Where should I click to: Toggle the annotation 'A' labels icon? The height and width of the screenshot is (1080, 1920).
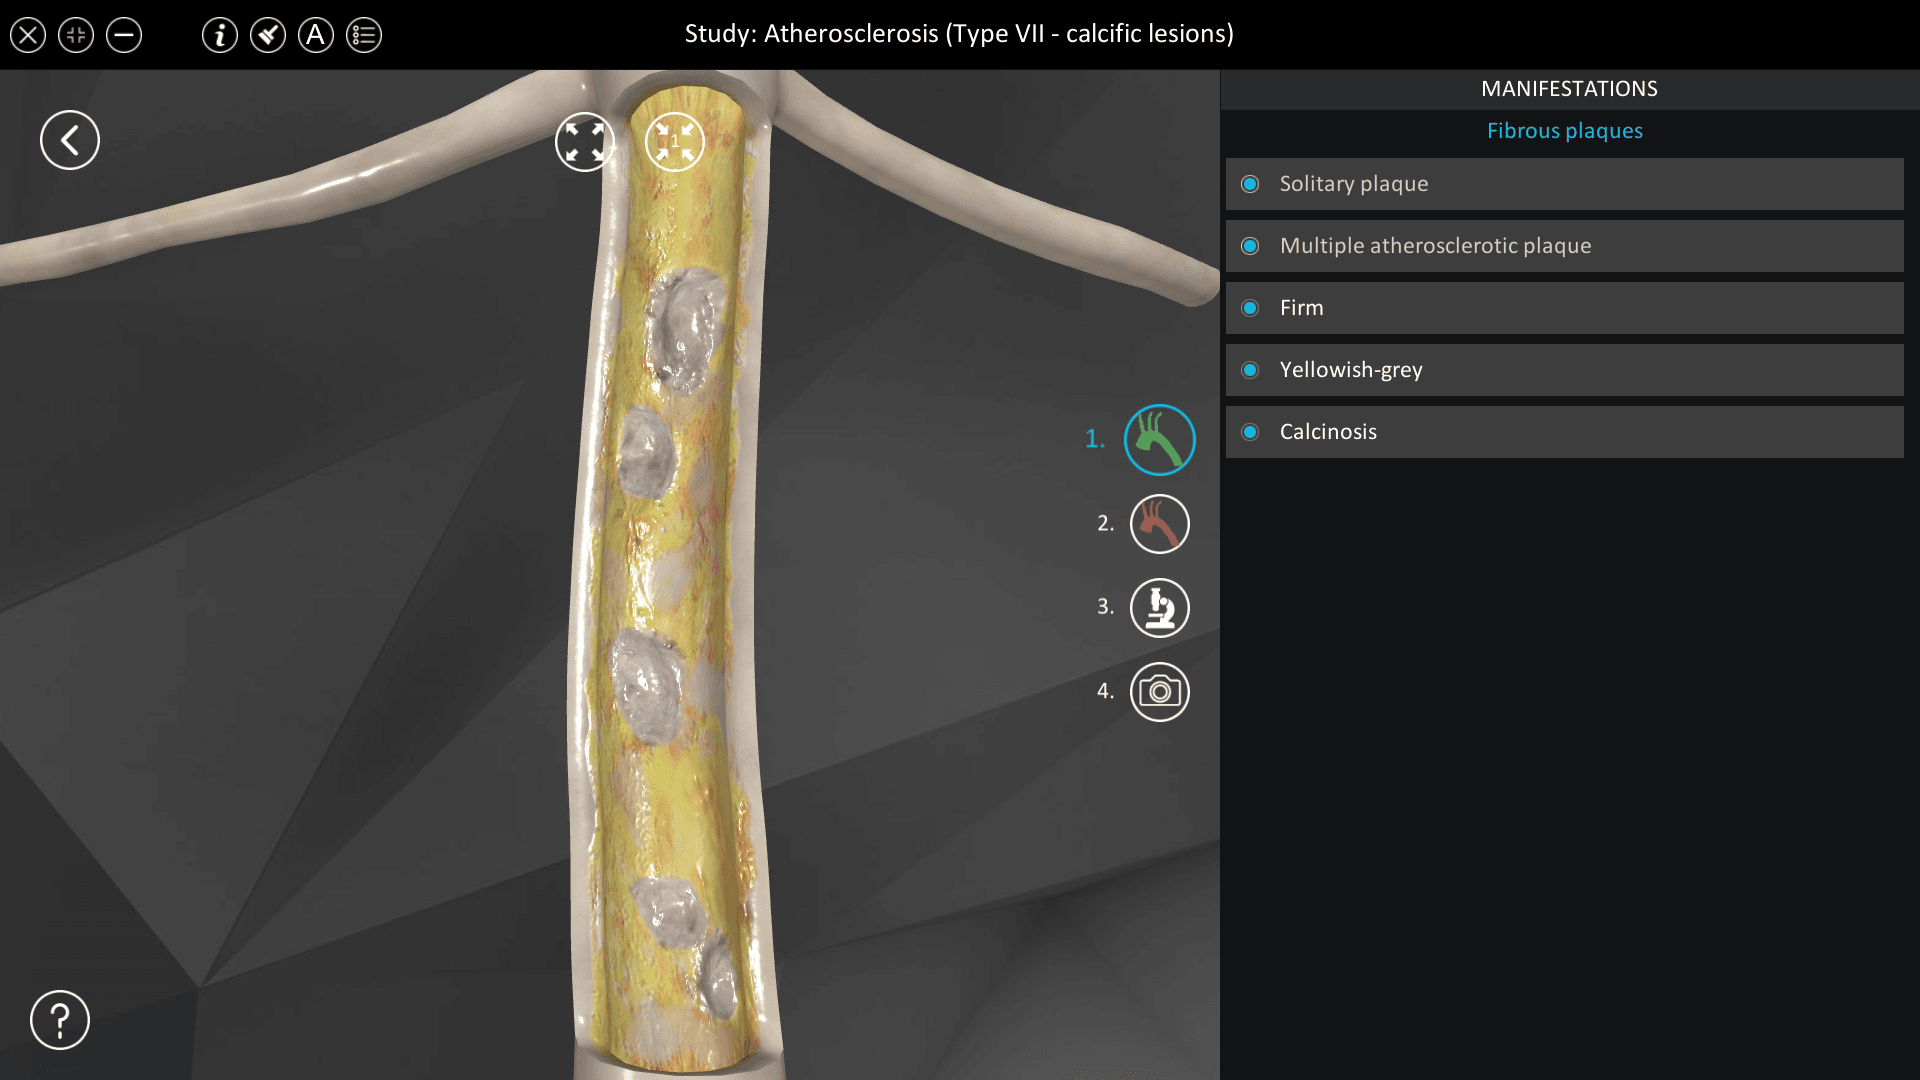[316, 36]
